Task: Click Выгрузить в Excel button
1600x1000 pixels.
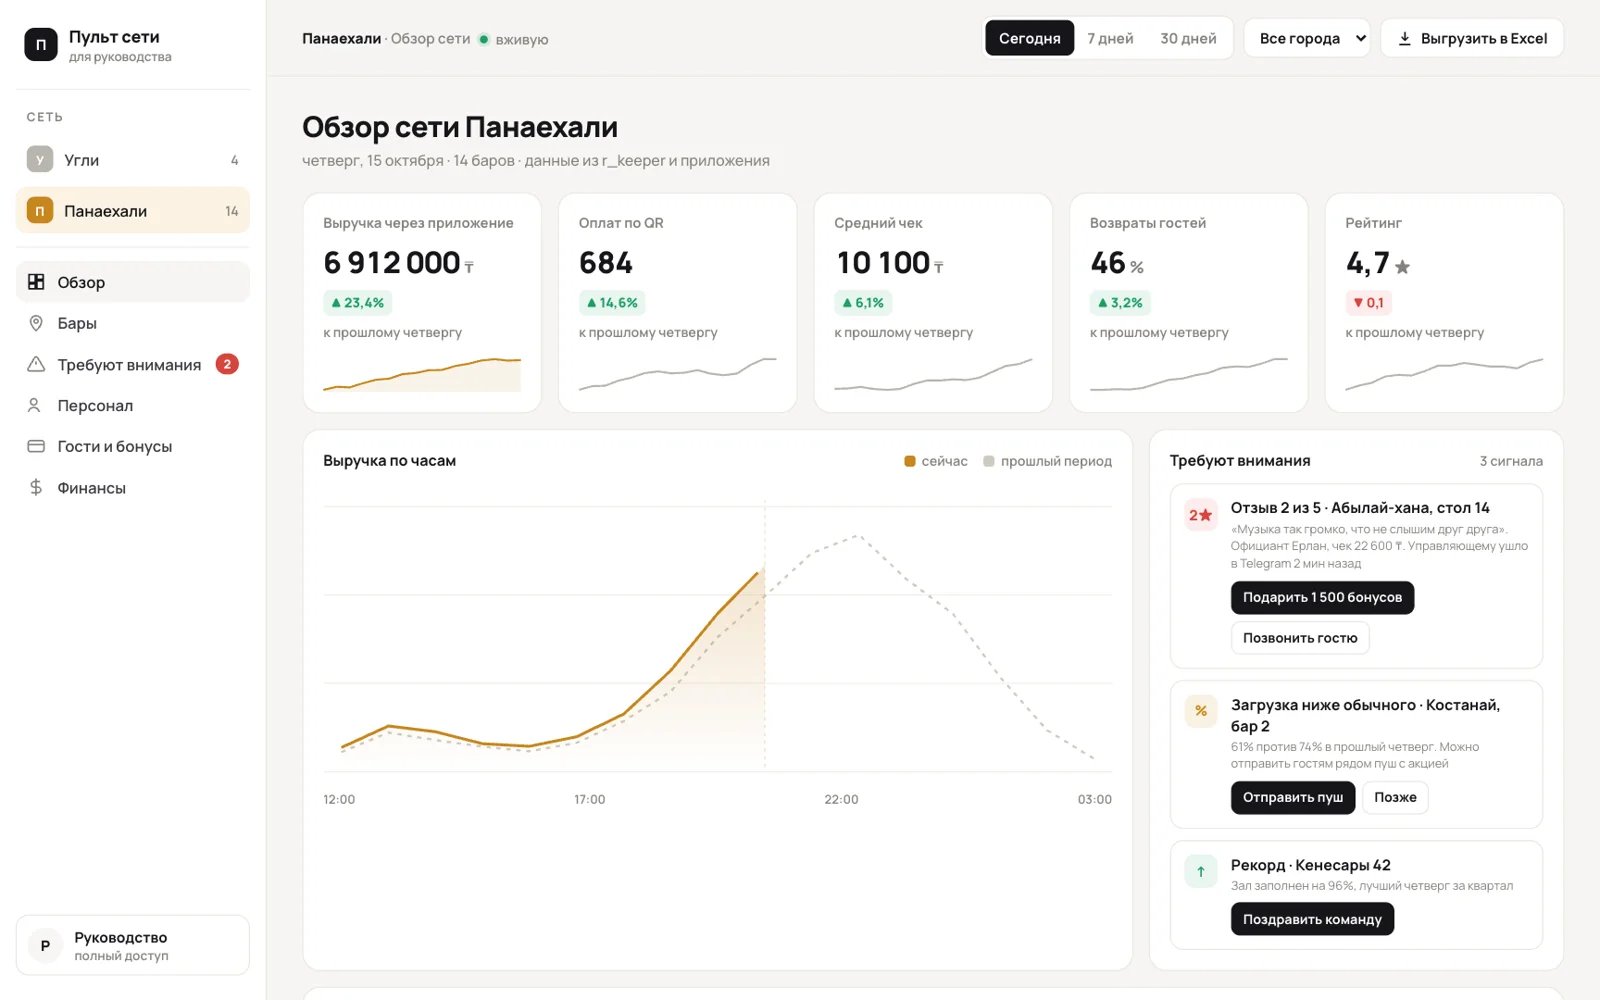Action: (1472, 38)
